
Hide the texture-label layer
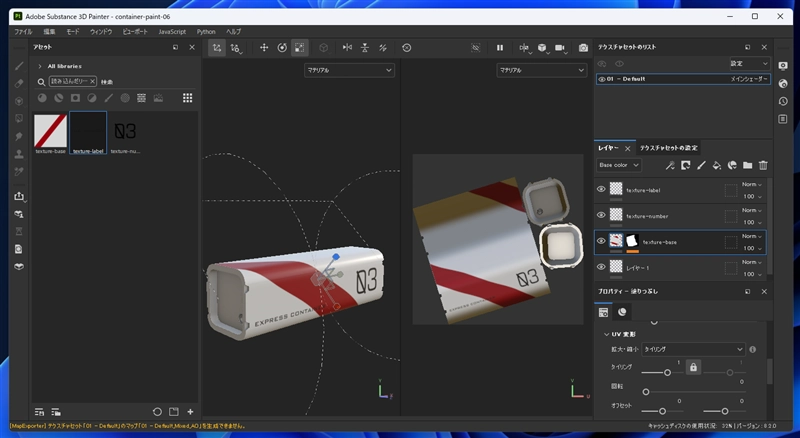click(x=602, y=189)
